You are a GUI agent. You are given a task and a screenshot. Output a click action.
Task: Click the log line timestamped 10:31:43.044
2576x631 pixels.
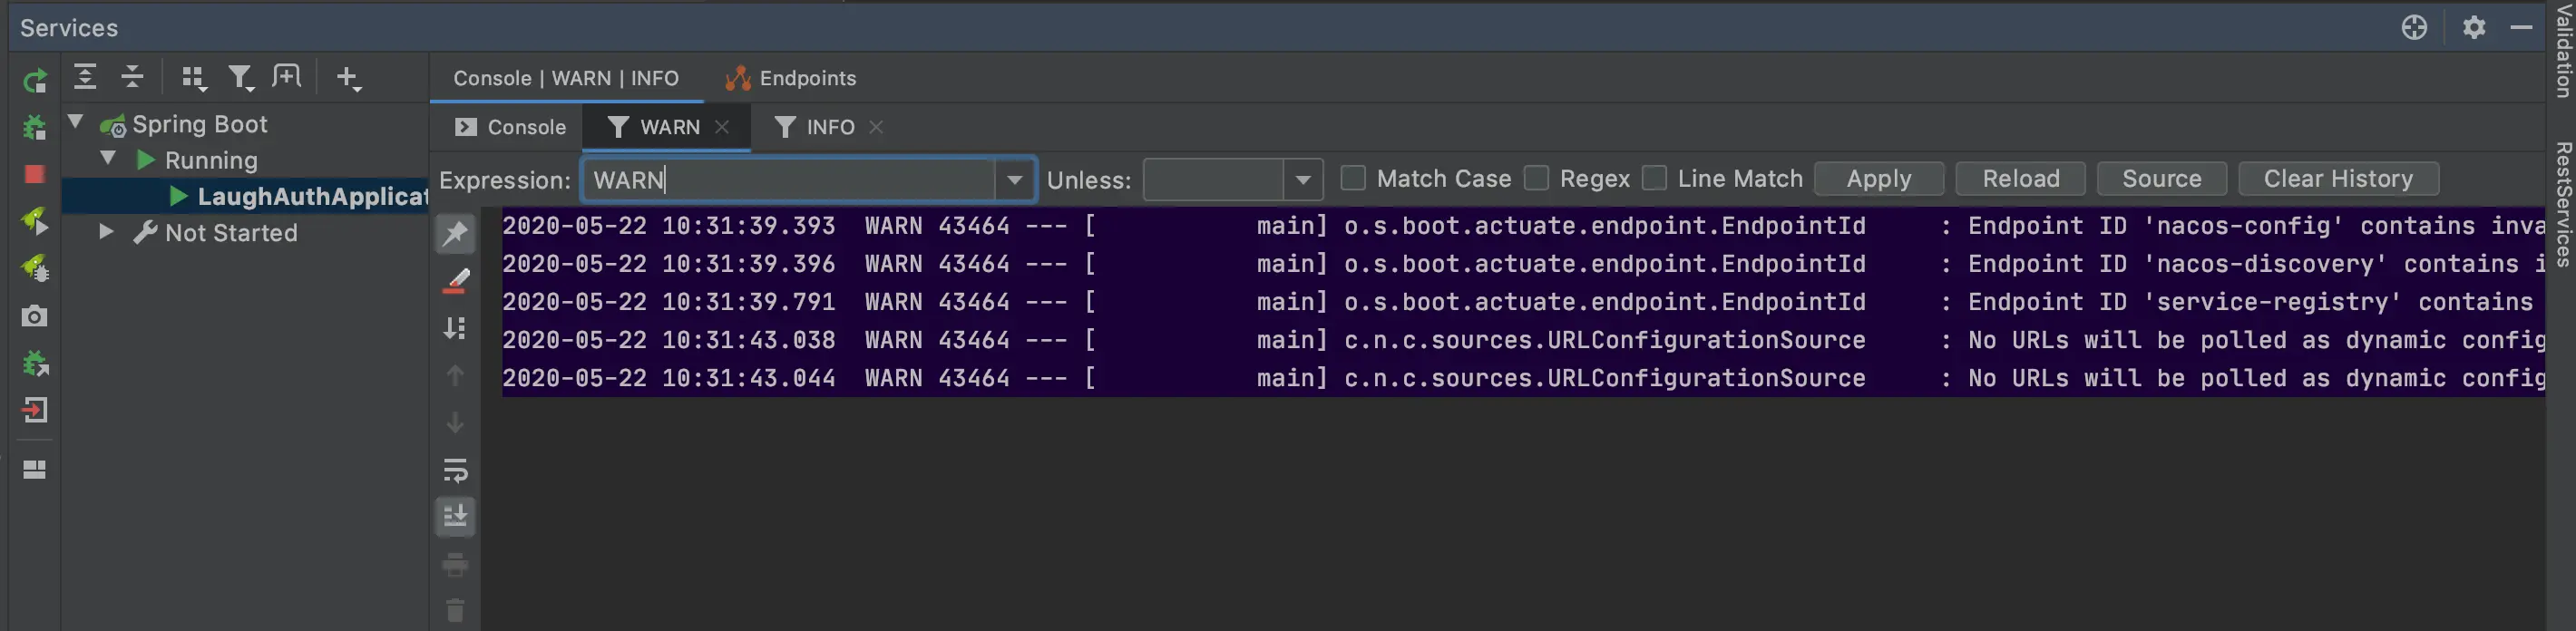tap(1523, 378)
